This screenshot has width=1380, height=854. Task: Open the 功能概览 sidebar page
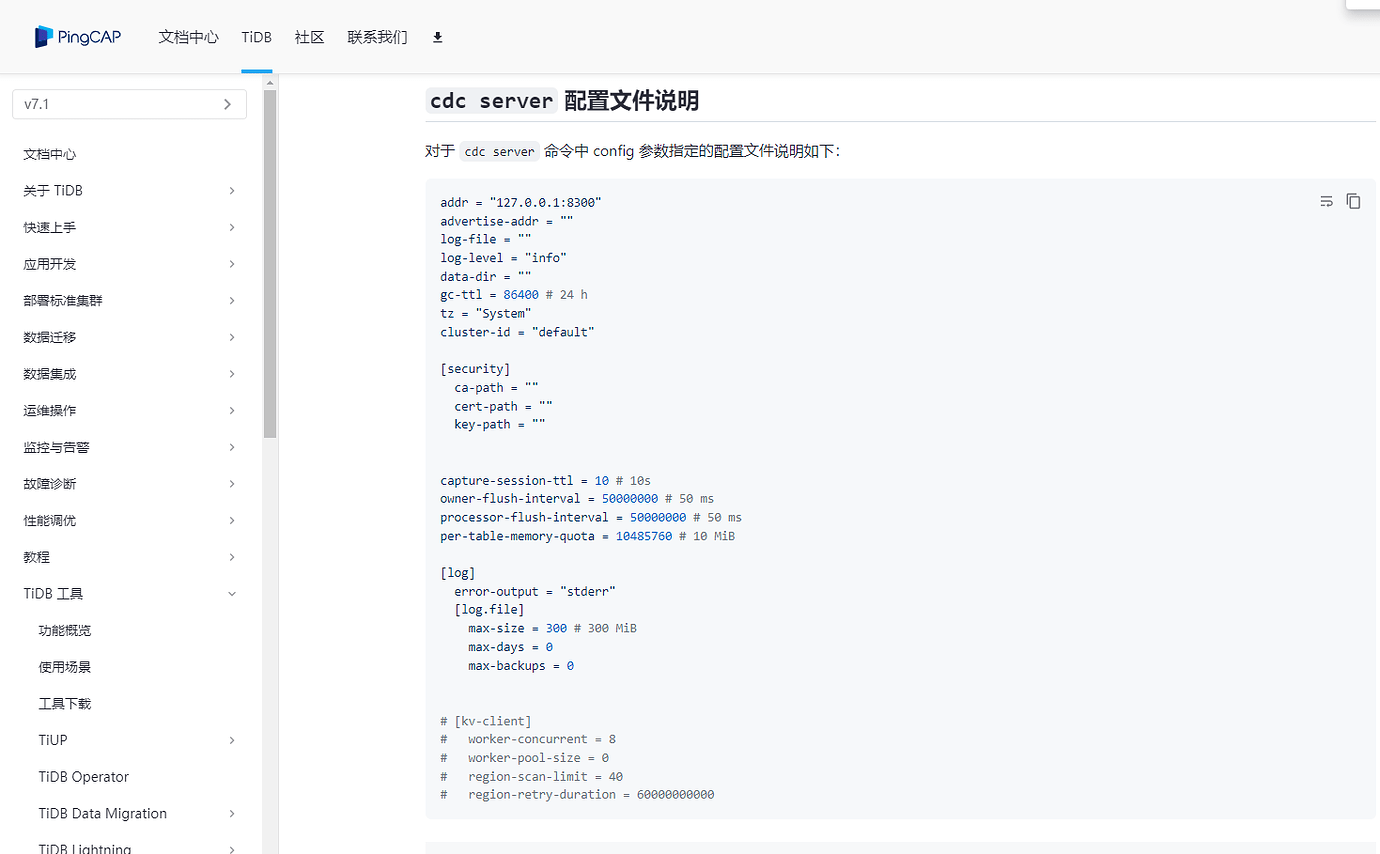65,631
